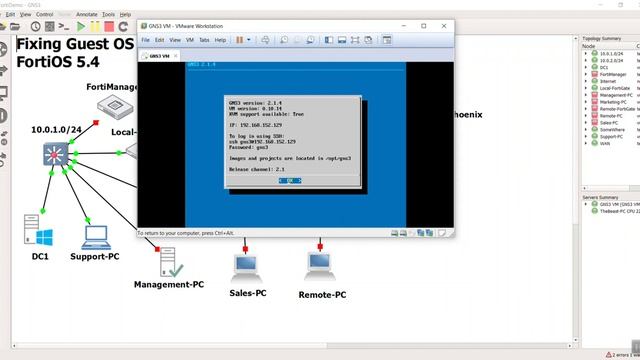
Task: Click the errors warning indicator in status bar
Action: tap(622, 355)
